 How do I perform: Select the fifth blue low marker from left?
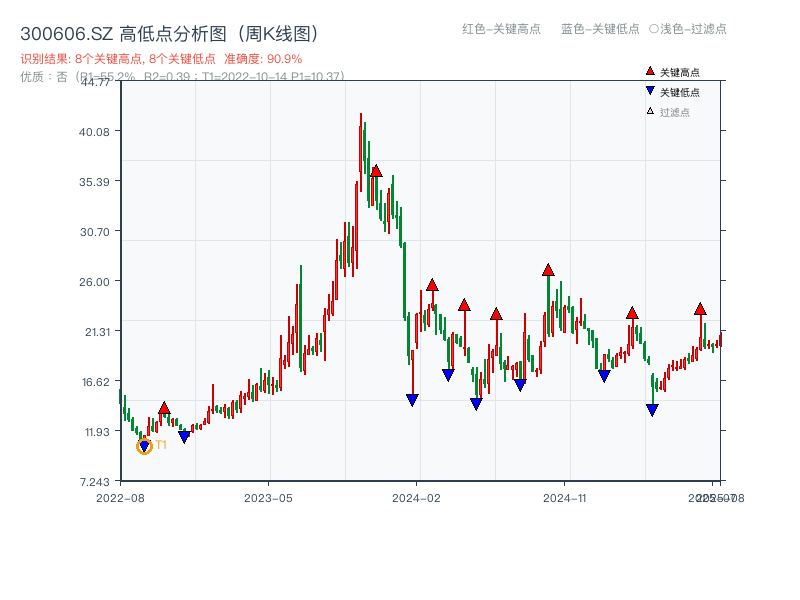pyautogui.click(x=476, y=404)
